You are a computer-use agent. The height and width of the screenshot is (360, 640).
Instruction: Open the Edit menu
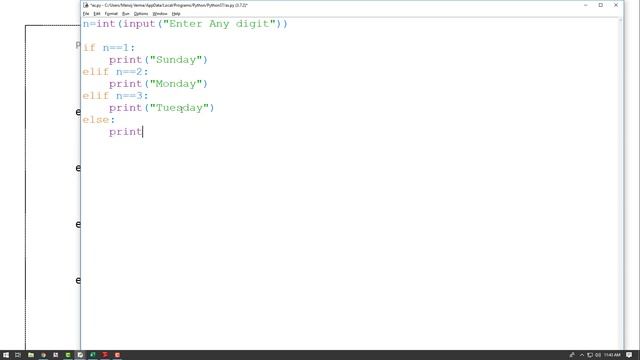(x=97, y=13)
